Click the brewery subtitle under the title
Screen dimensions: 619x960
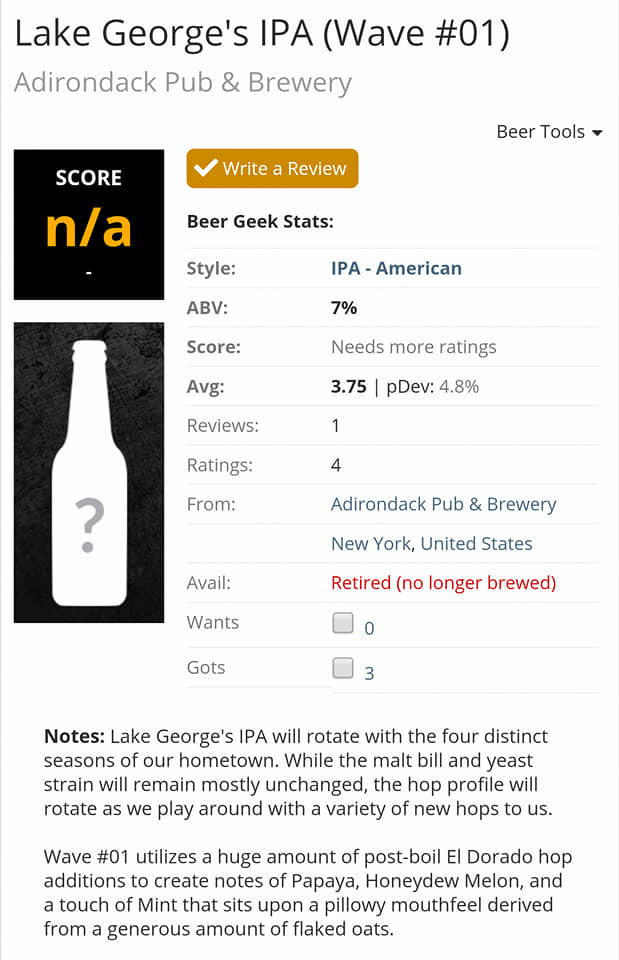click(183, 82)
